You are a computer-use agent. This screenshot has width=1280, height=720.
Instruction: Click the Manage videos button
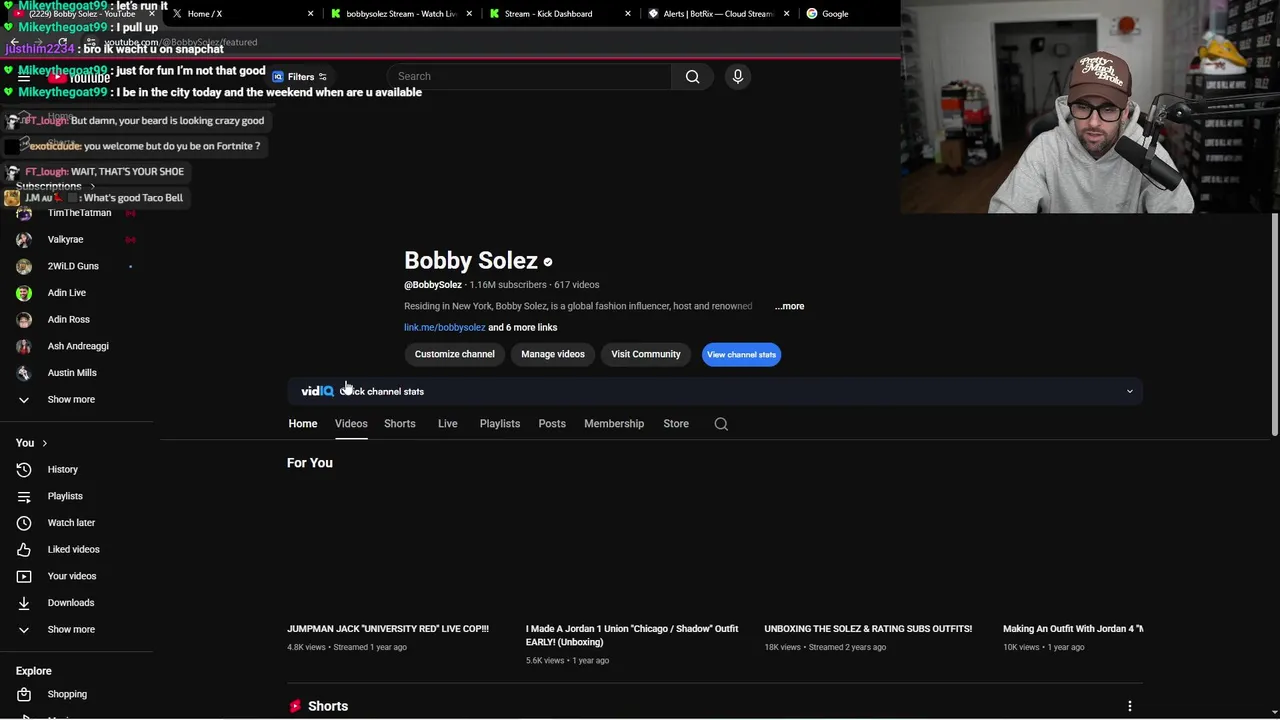tap(553, 354)
